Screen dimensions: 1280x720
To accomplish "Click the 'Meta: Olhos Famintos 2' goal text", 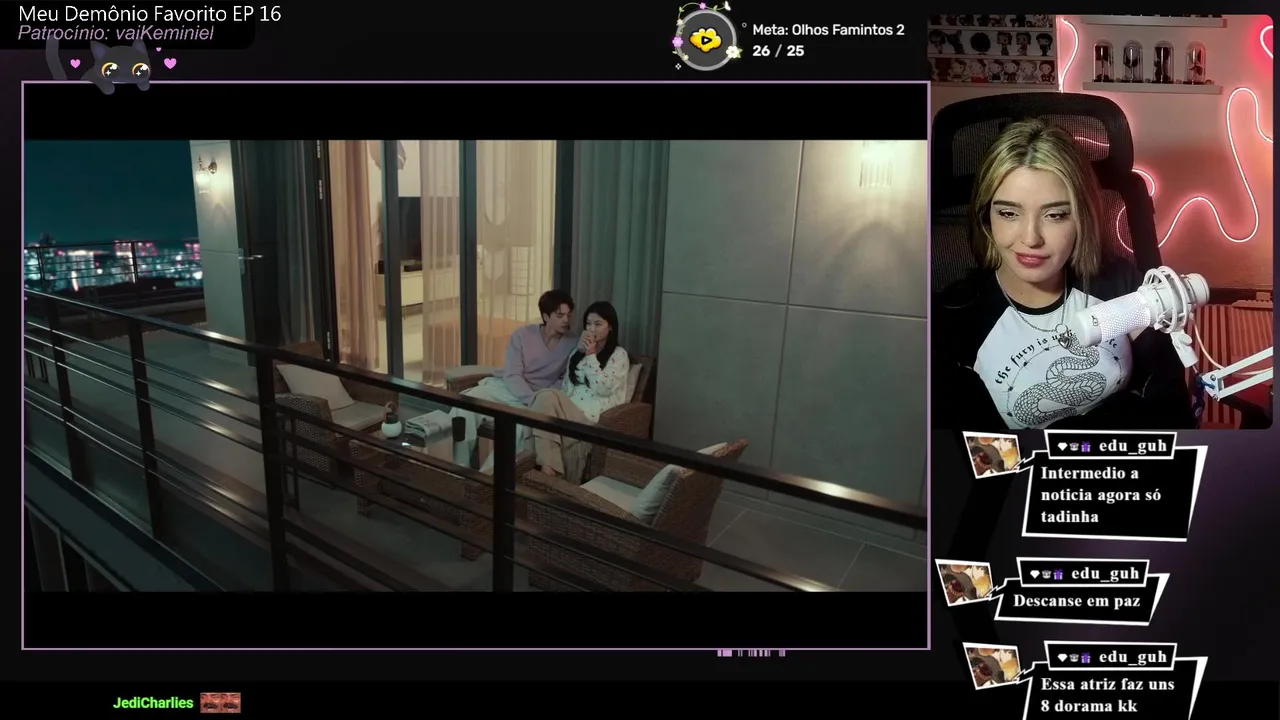I will [x=828, y=30].
